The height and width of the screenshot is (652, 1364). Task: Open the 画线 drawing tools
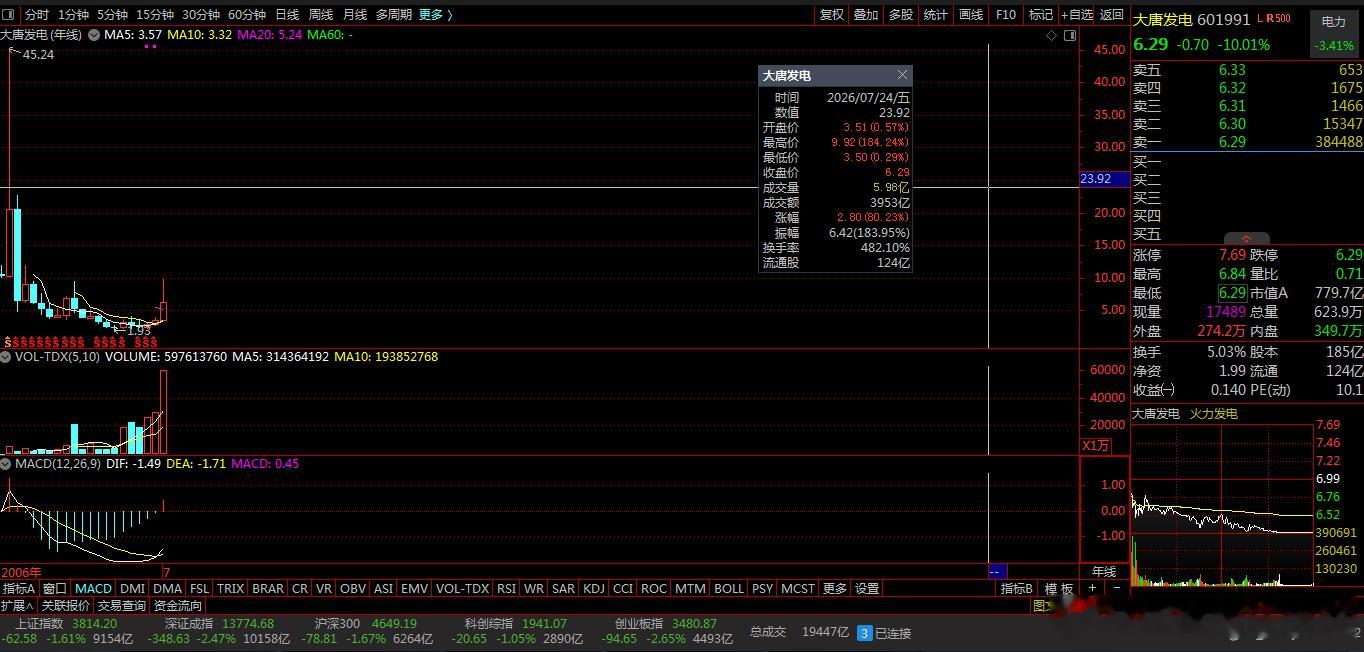[x=971, y=15]
